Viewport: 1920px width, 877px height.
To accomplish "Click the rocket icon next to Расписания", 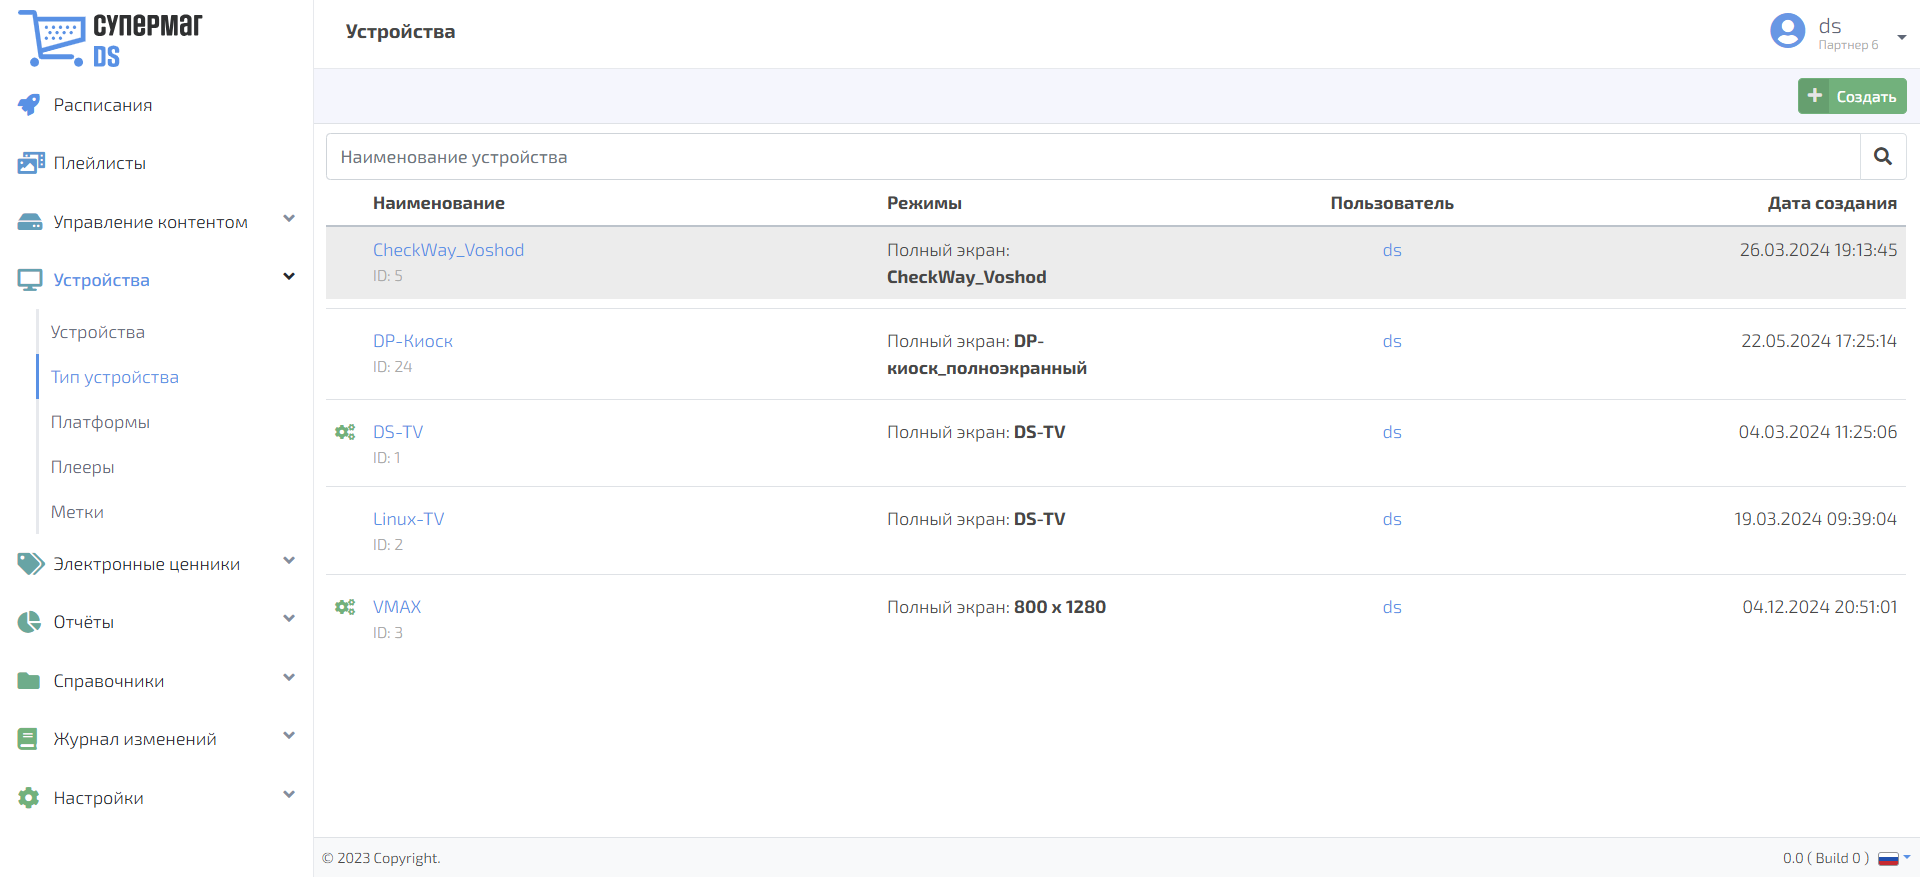I will click(29, 105).
